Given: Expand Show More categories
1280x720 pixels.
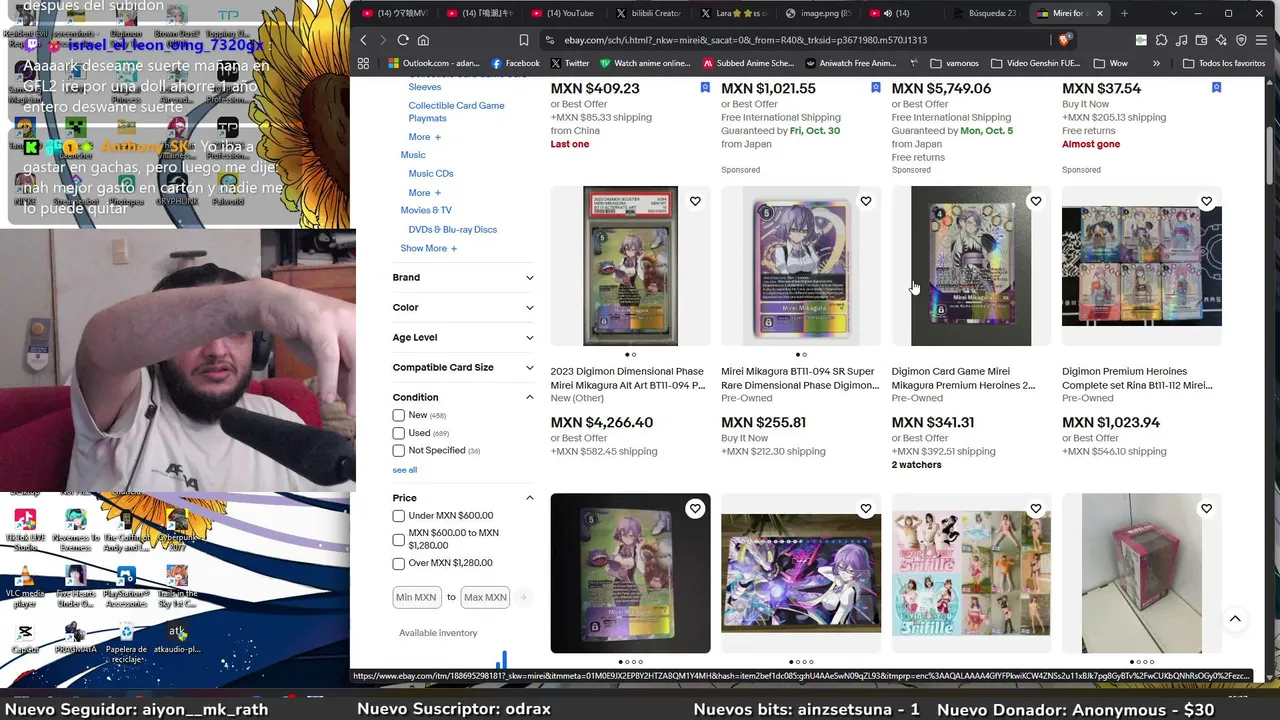Looking at the screenshot, I should pyautogui.click(x=428, y=249).
